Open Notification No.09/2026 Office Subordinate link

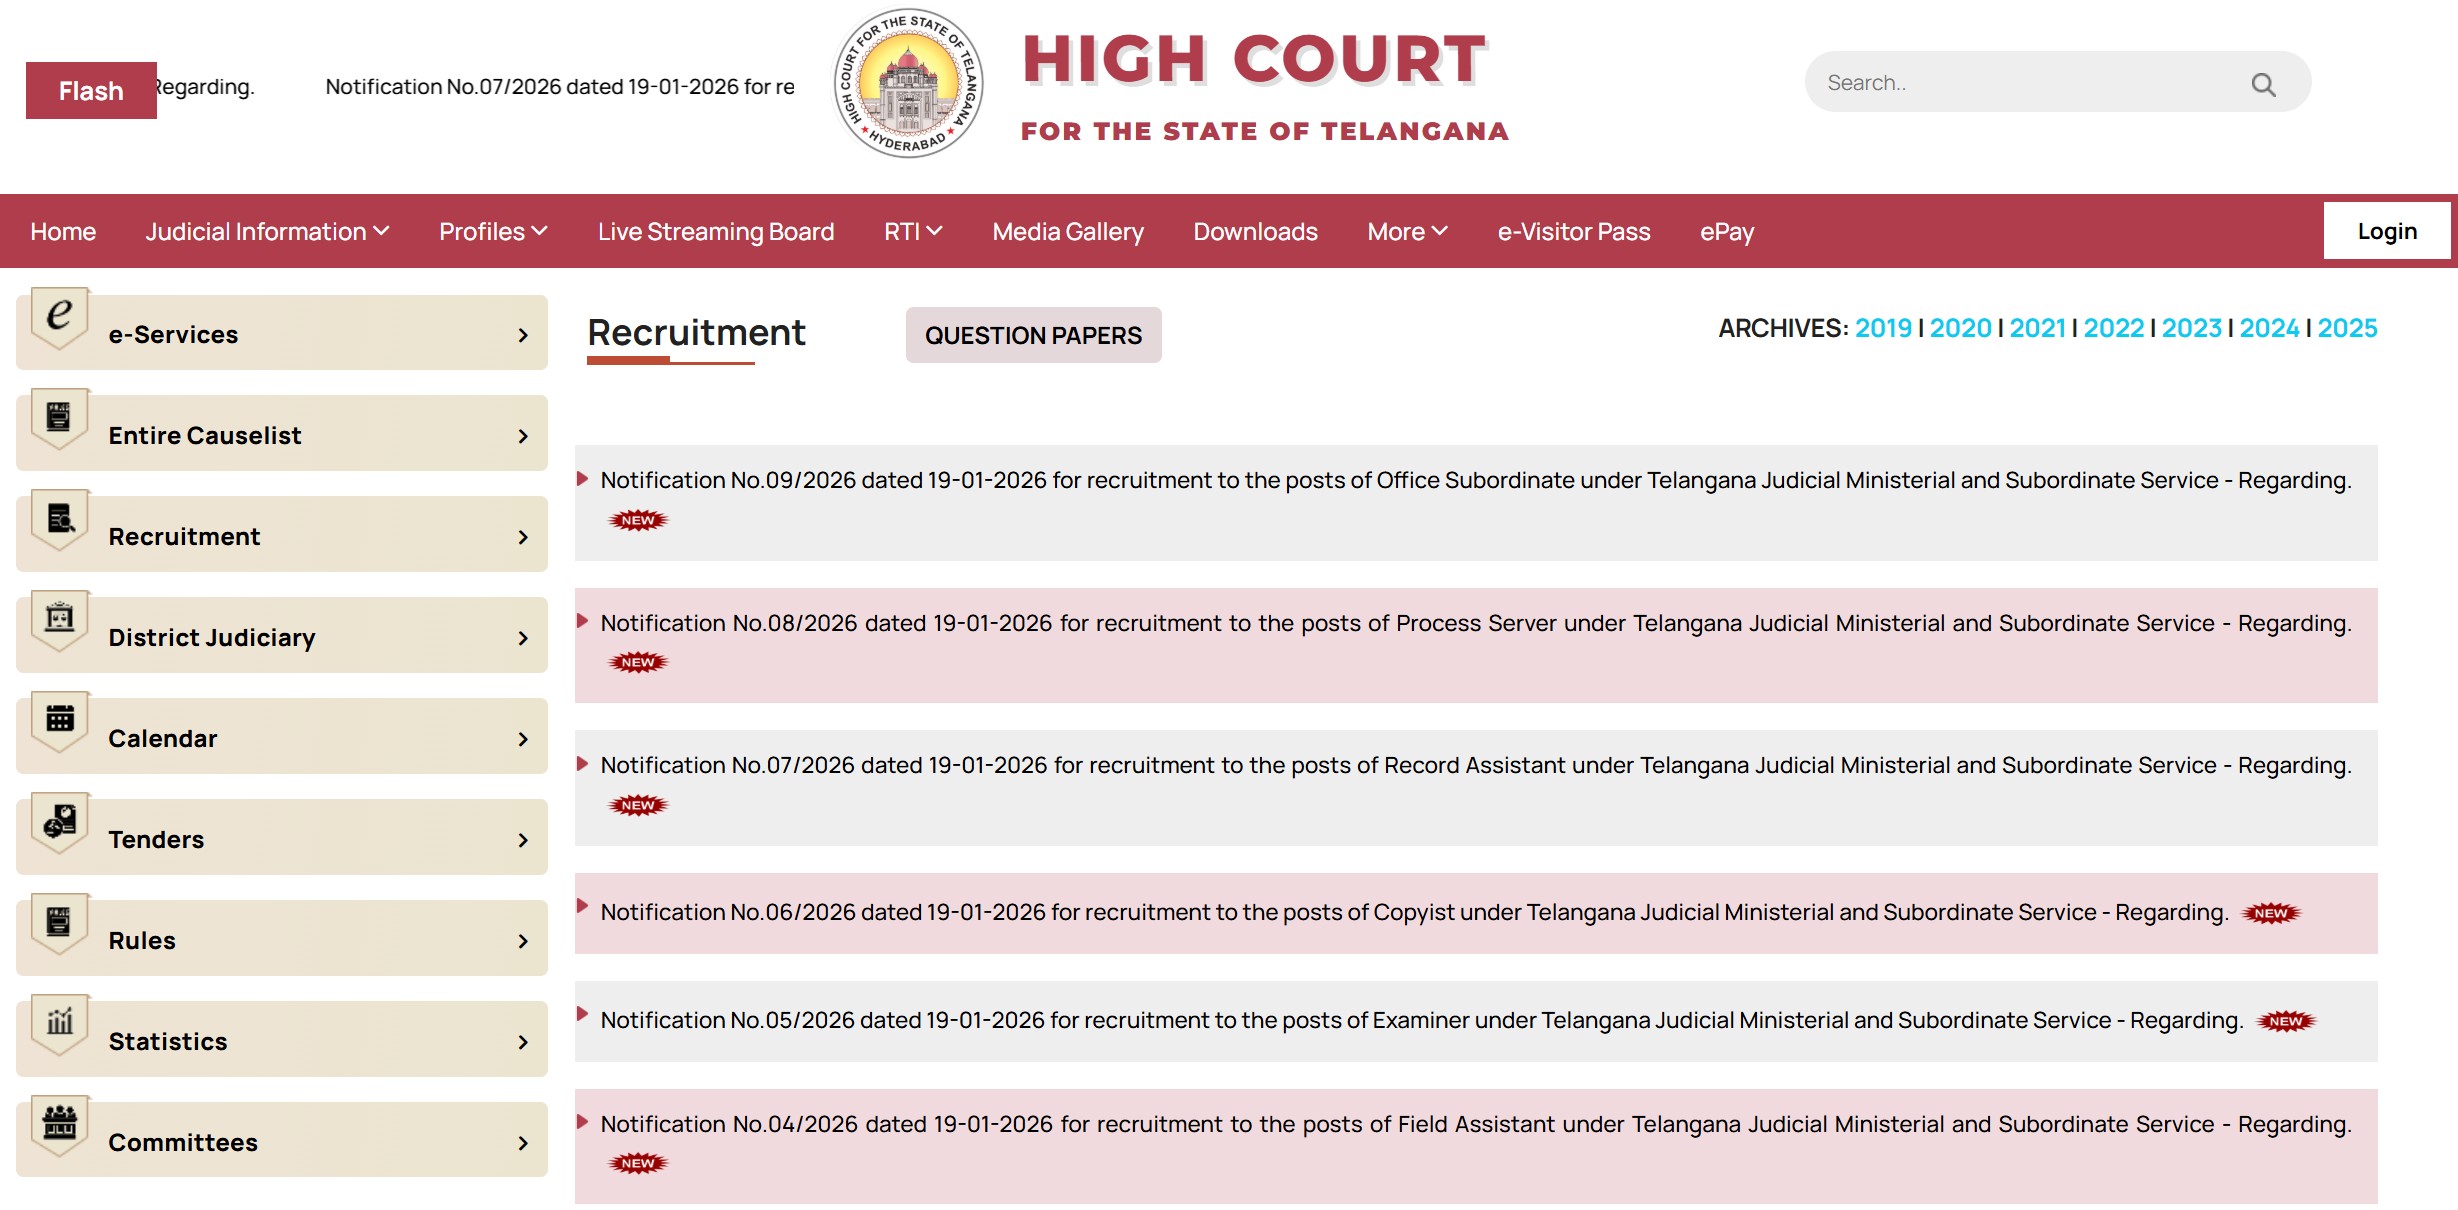pyautogui.click(x=1476, y=480)
